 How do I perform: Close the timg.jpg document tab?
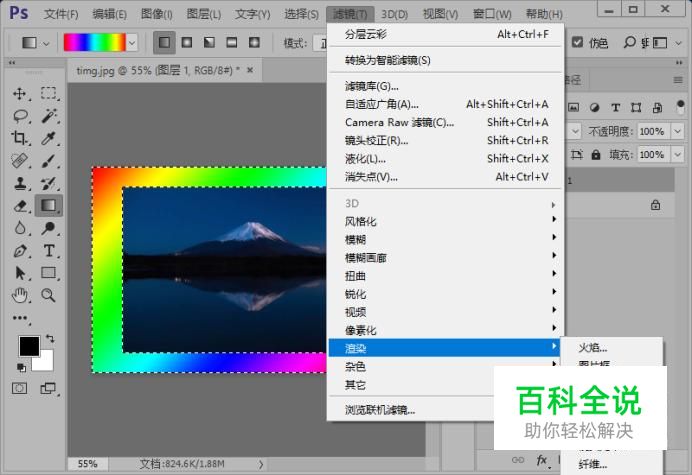[250, 70]
